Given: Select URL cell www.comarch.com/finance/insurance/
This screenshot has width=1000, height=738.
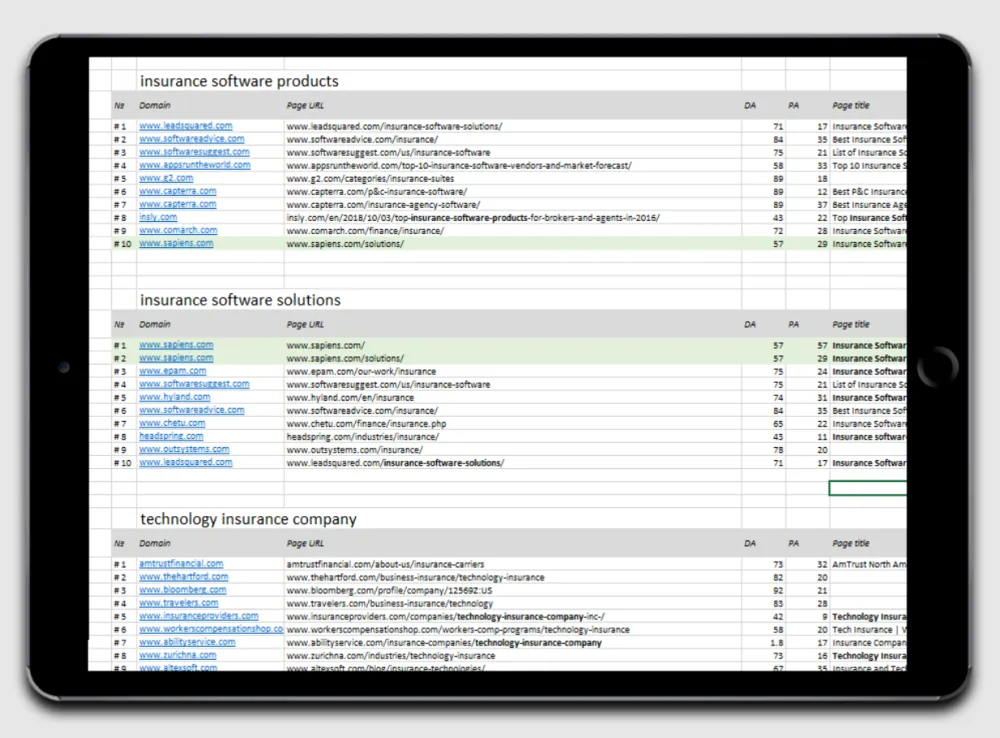Looking at the screenshot, I should [365, 231].
